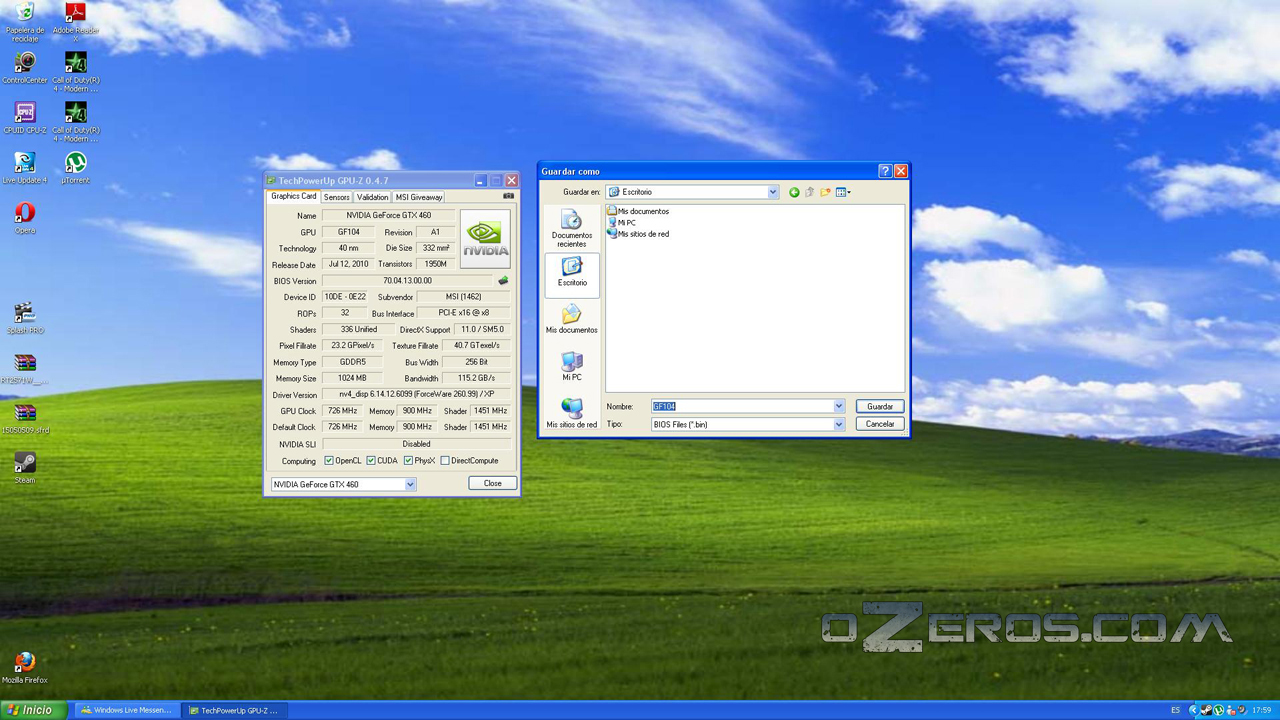Image resolution: width=1280 pixels, height=720 pixels.
Task: Click the ES language indicator in taskbar
Action: [1175, 710]
